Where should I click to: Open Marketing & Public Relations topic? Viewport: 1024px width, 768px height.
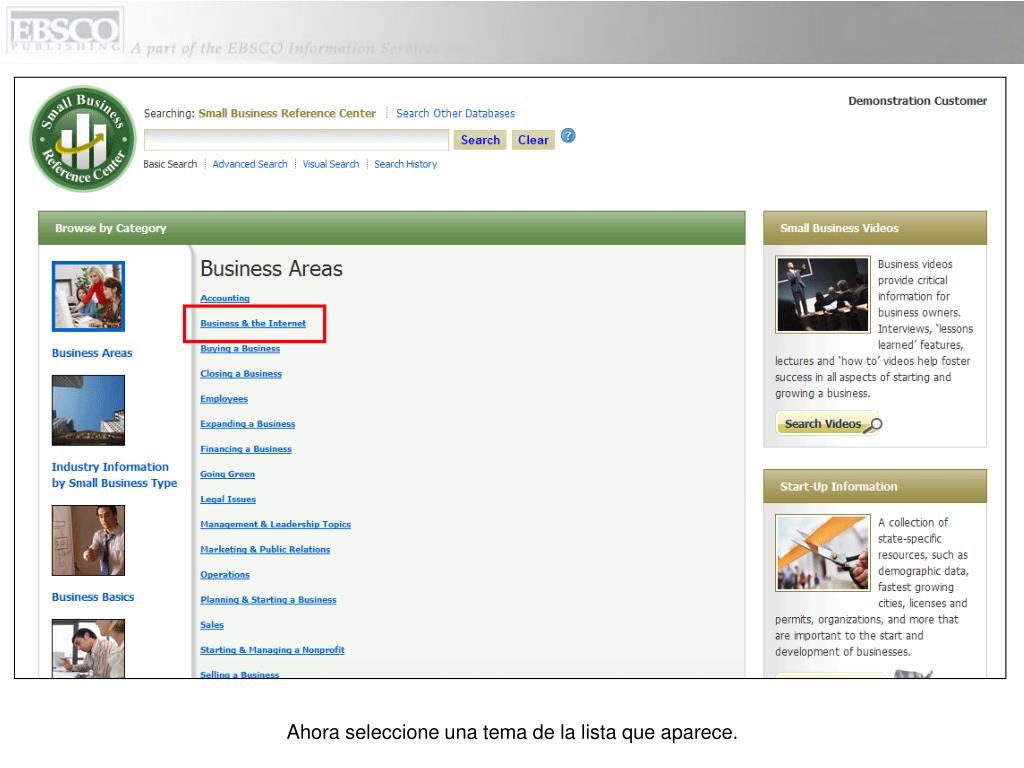click(x=265, y=549)
